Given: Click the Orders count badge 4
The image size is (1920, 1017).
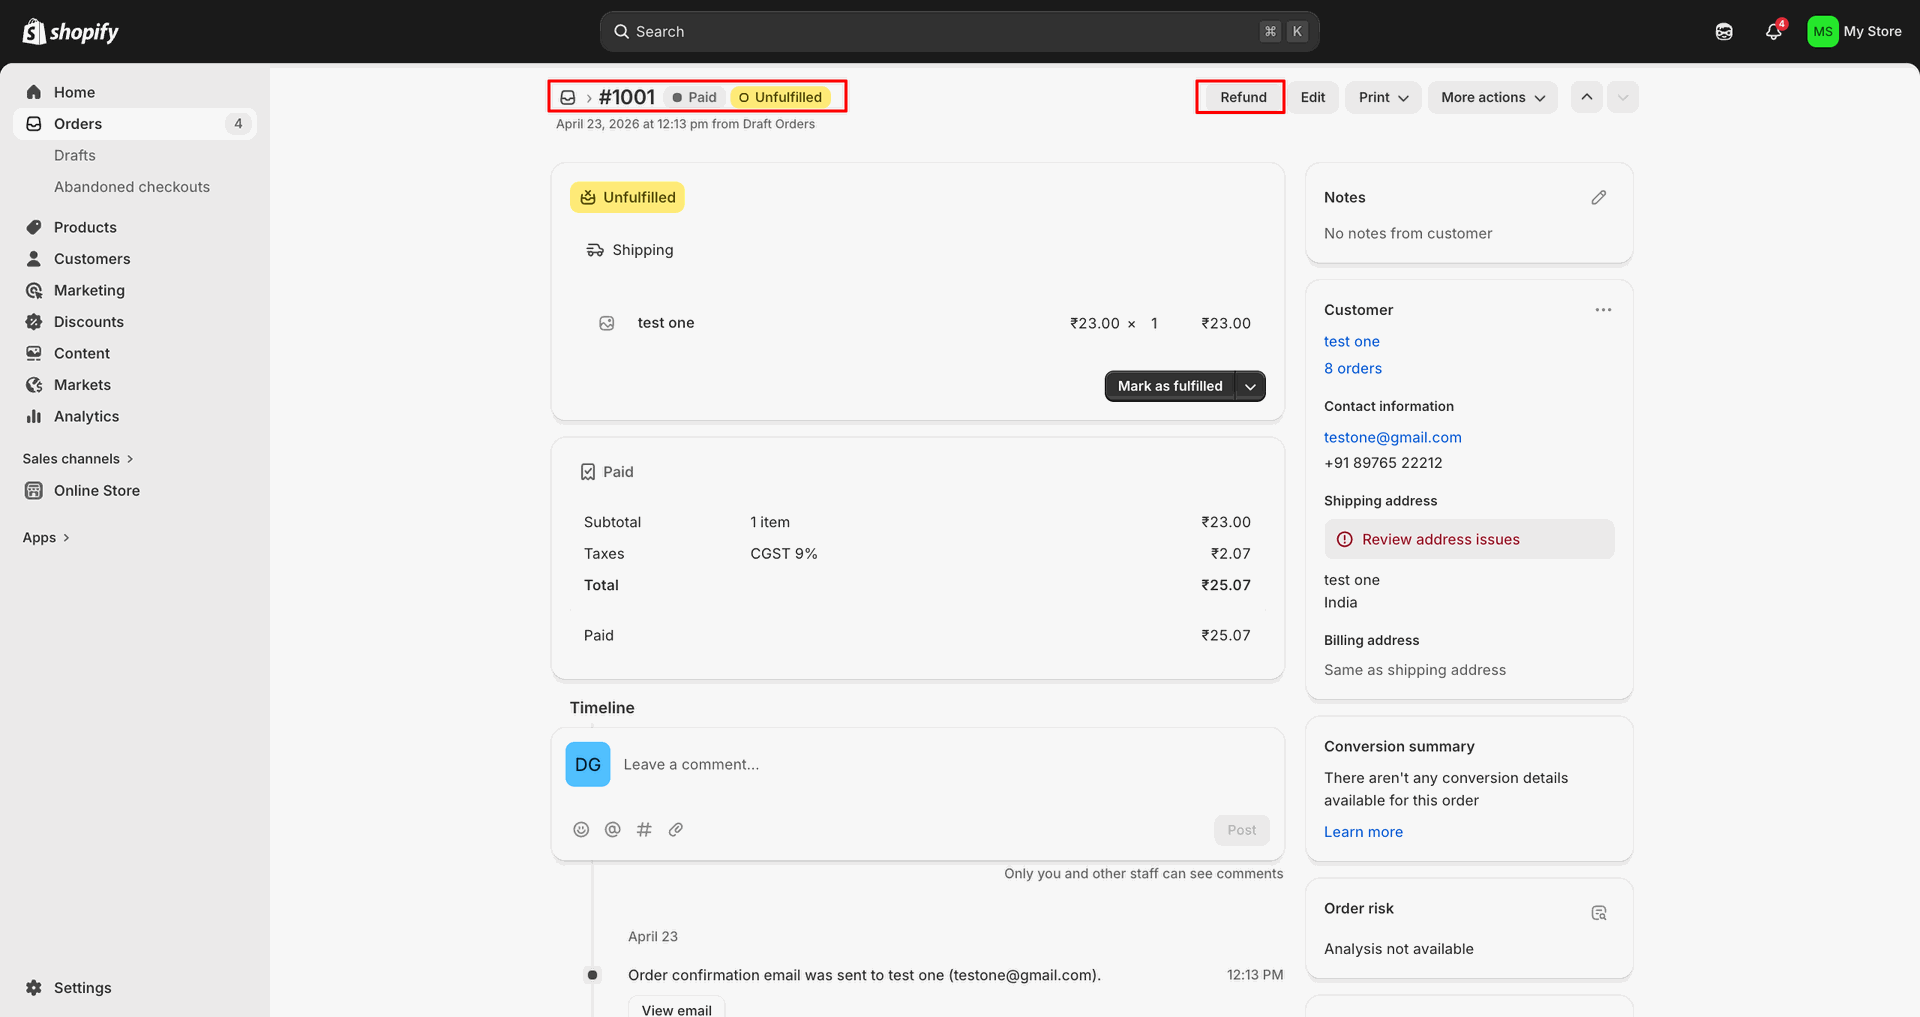Looking at the screenshot, I should tap(238, 124).
